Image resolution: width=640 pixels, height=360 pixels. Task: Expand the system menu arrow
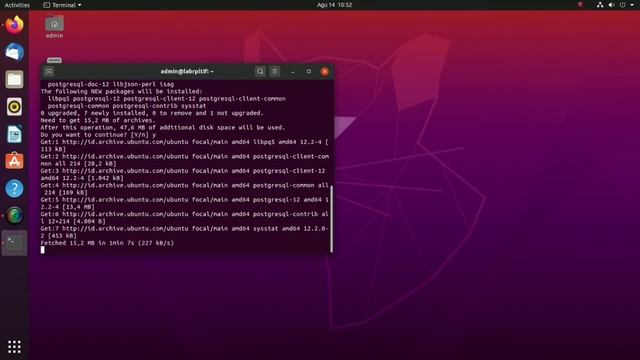click(x=632, y=5)
